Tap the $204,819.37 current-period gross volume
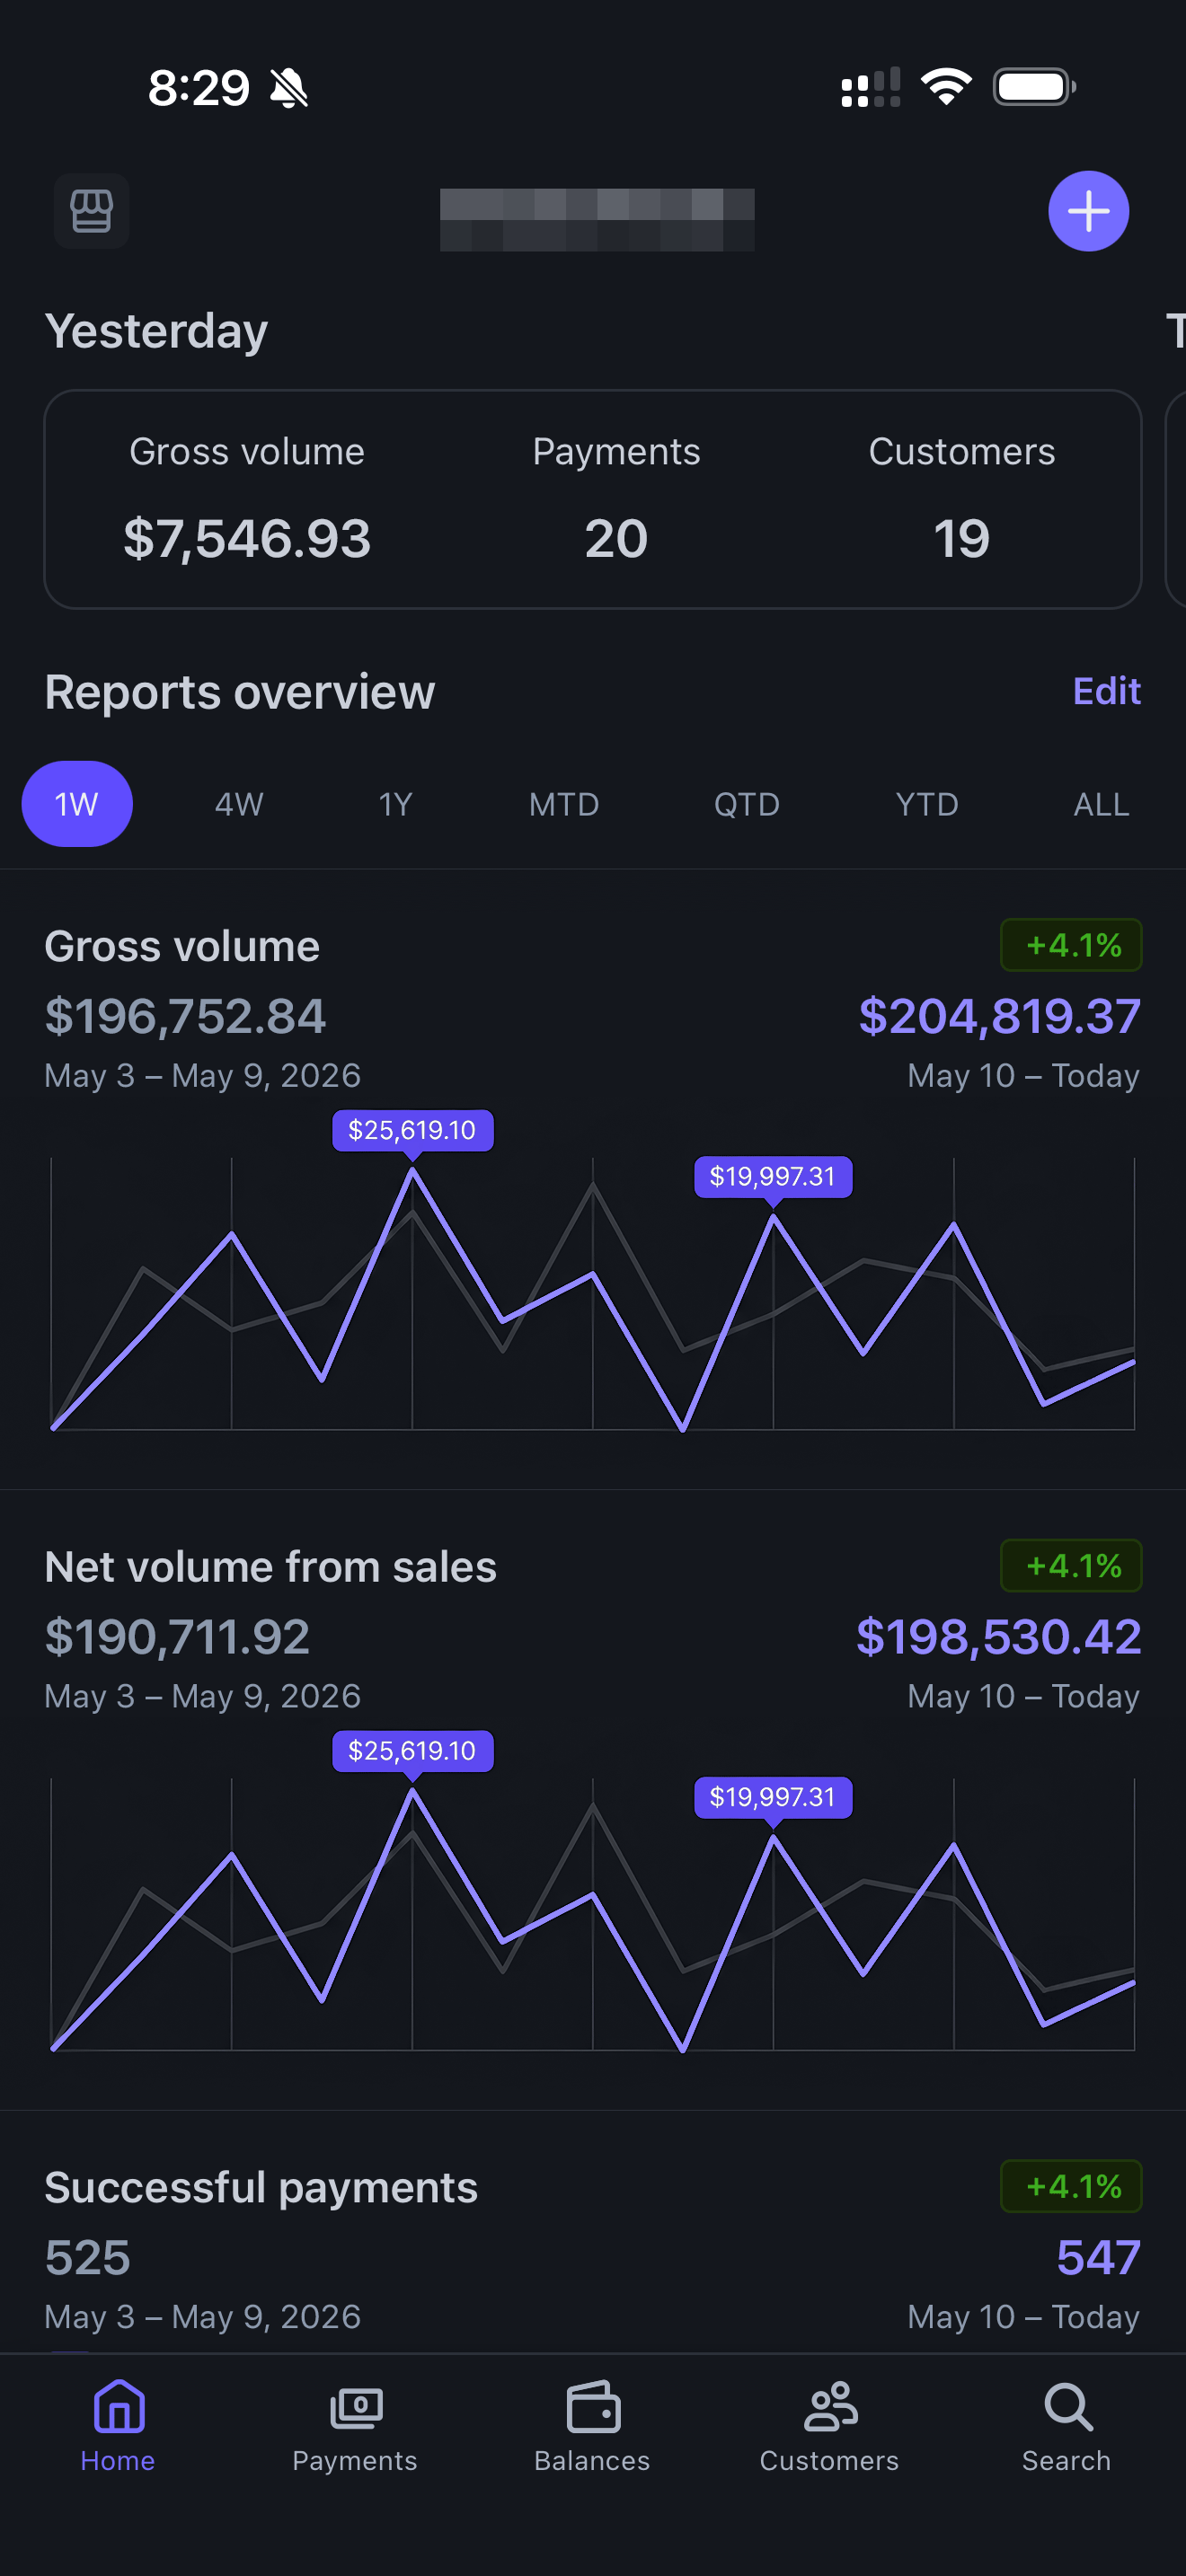Viewport: 1186px width, 2576px height. click(x=1000, y=1016)
